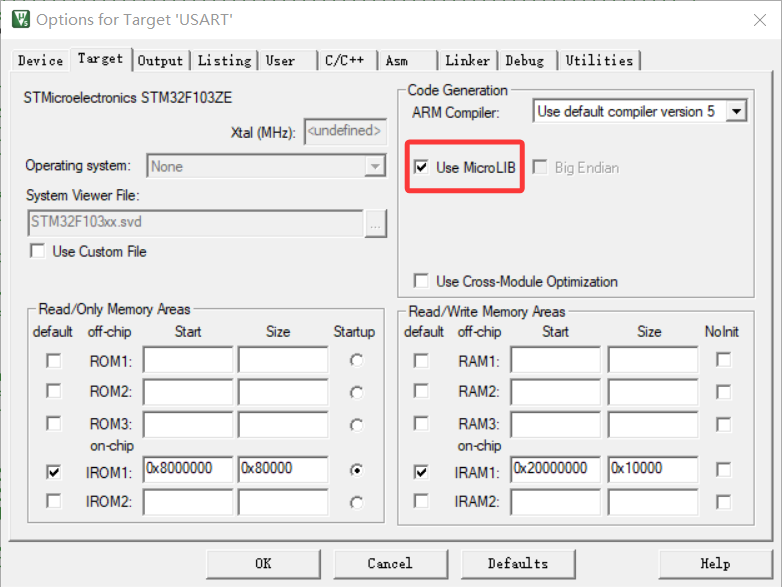Screen dimensions: 782x587
Task: Select IROM1 Startup radio button
Action: click(x=356, y=470)
